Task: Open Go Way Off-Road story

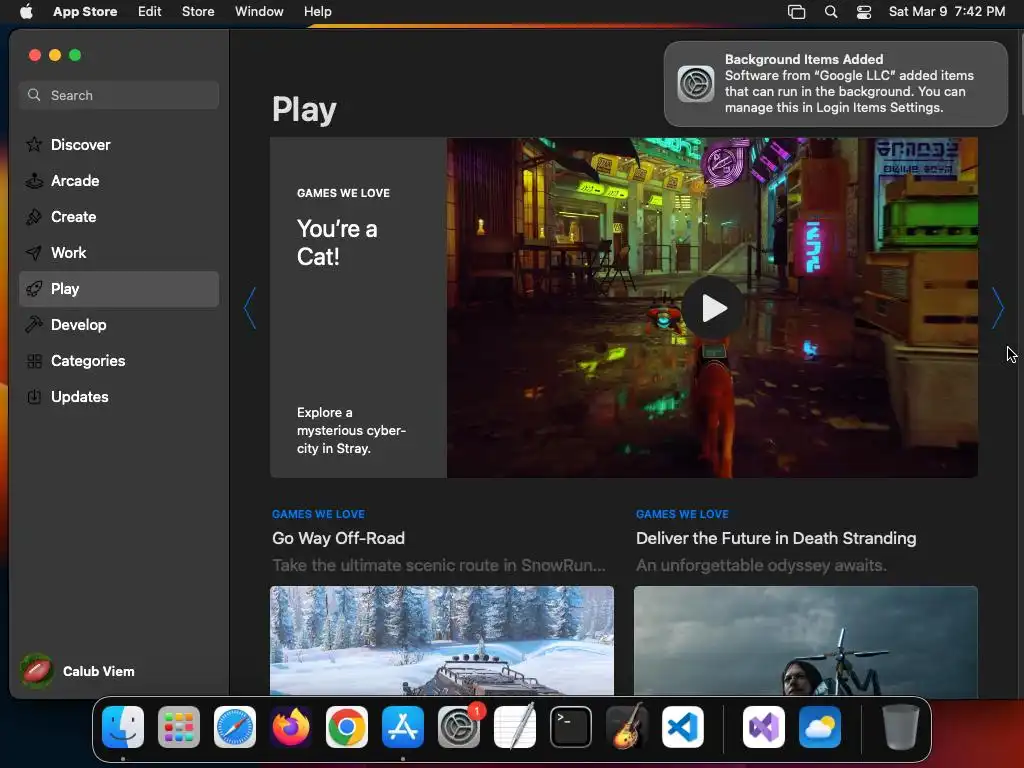Action: click(x=338, y=538)
